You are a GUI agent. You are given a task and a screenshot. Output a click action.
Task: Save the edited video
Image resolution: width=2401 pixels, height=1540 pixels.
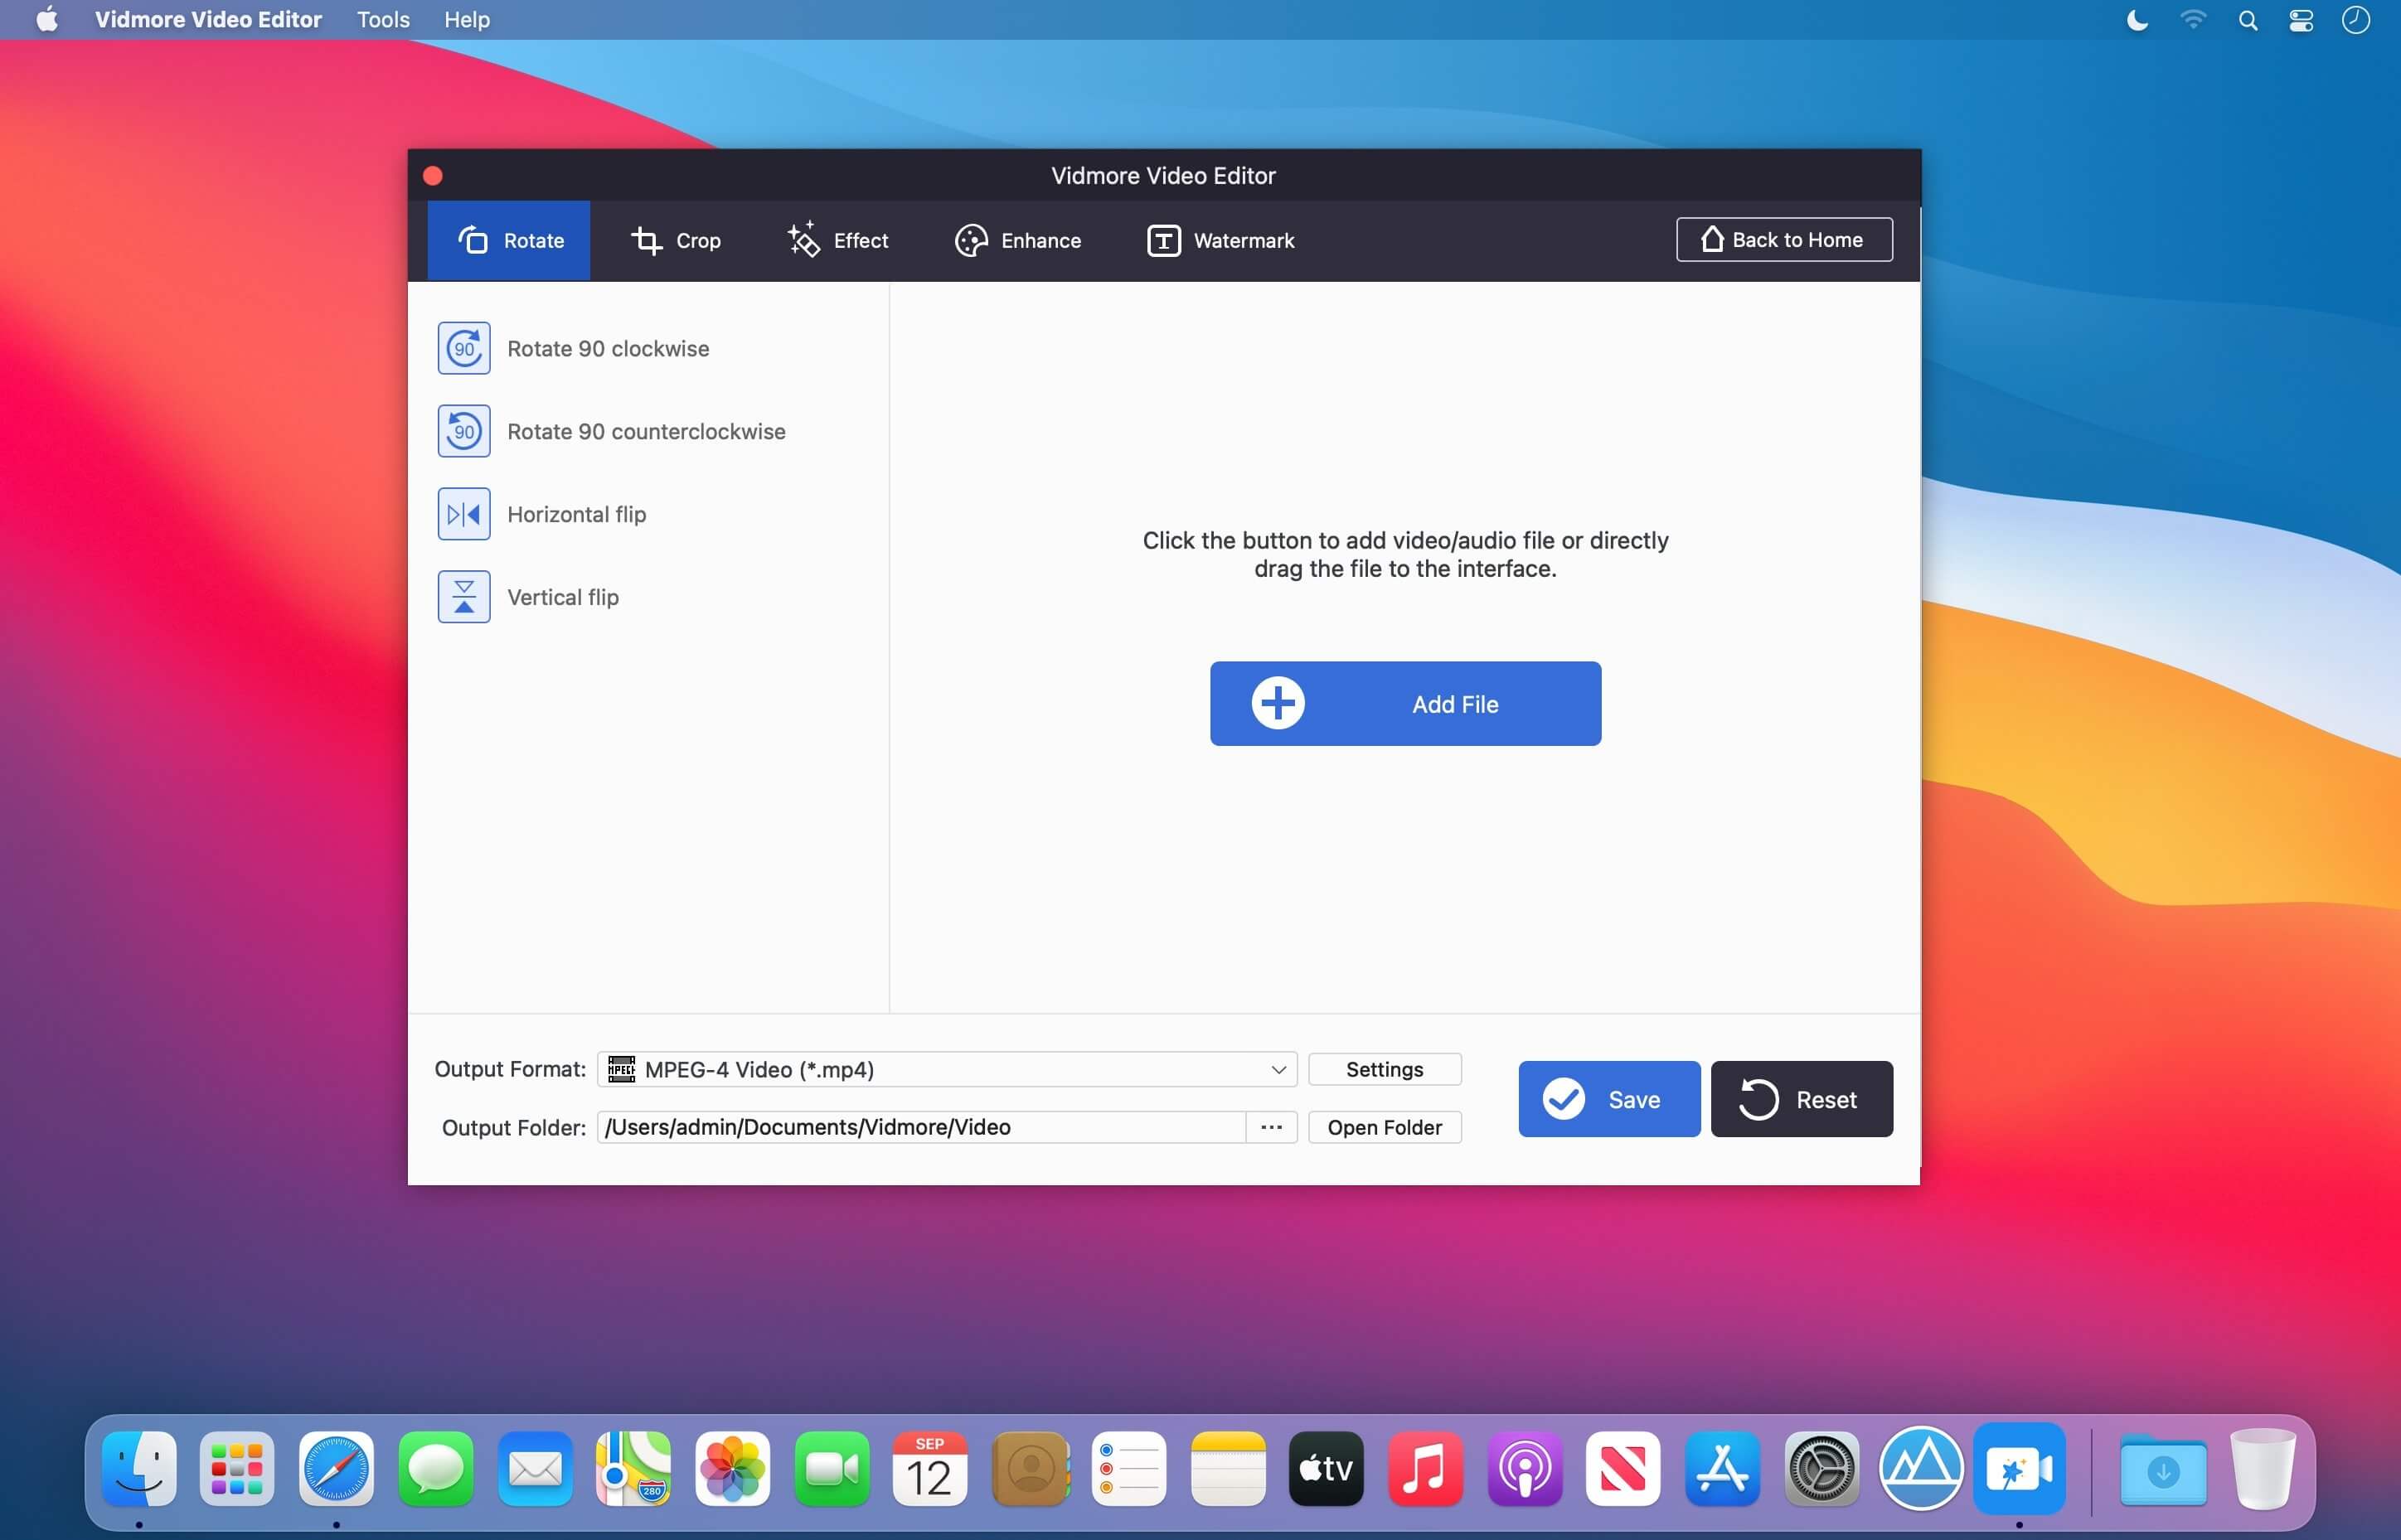tap(1609, 1099)
